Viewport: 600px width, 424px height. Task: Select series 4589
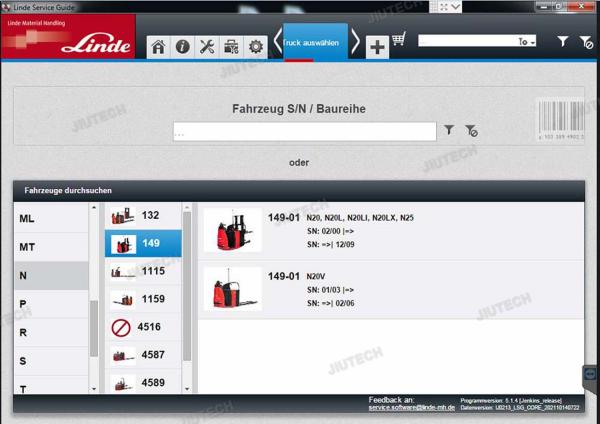tap(143, 382)
